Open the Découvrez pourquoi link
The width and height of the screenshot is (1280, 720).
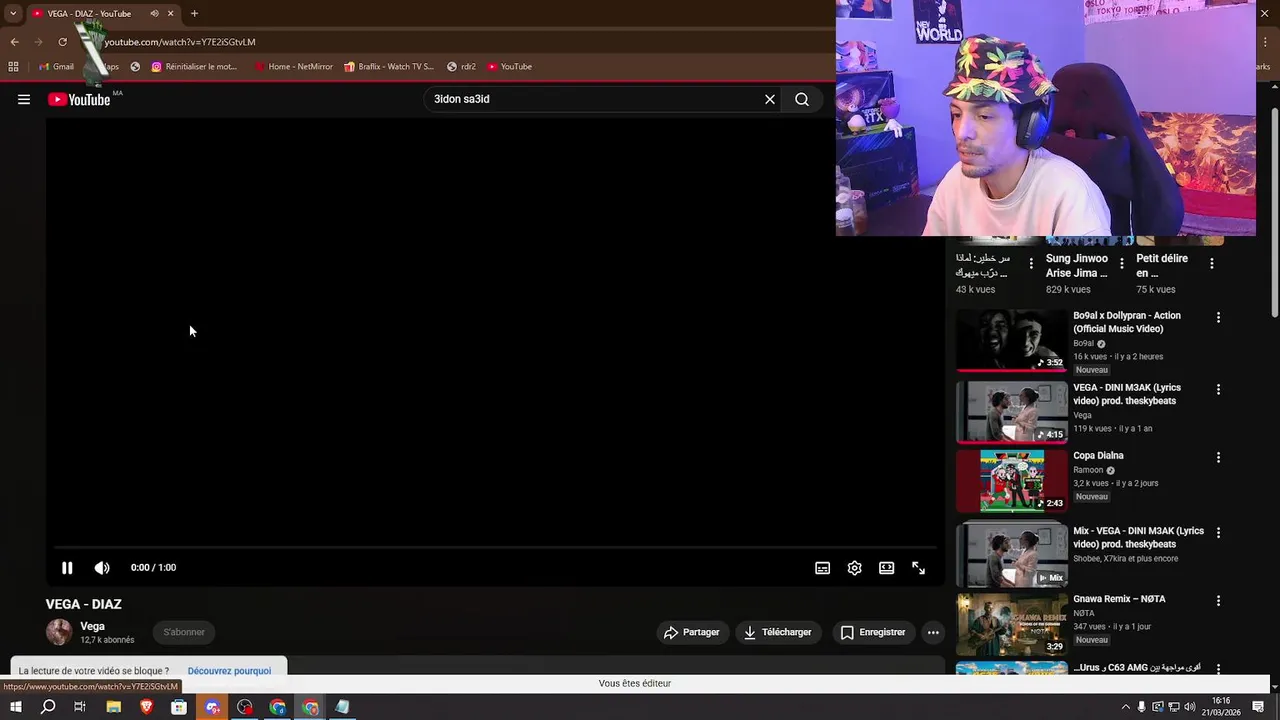pyautogui.click(x=229, y=671)
